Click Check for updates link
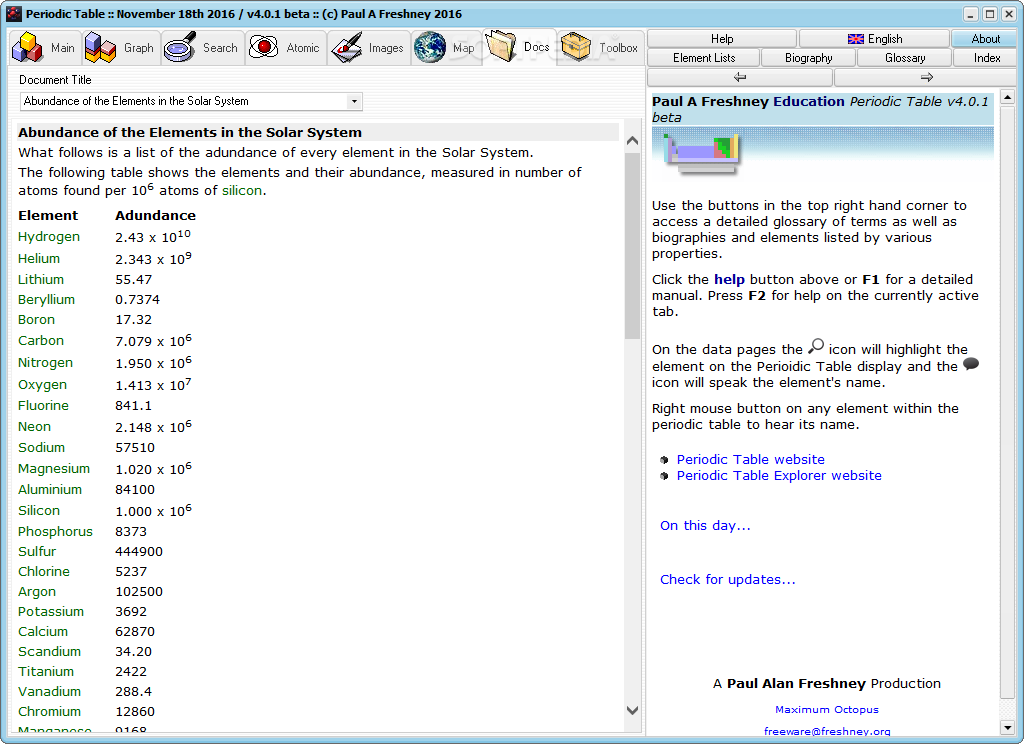 pyautogui.click(x=728, y=579)
